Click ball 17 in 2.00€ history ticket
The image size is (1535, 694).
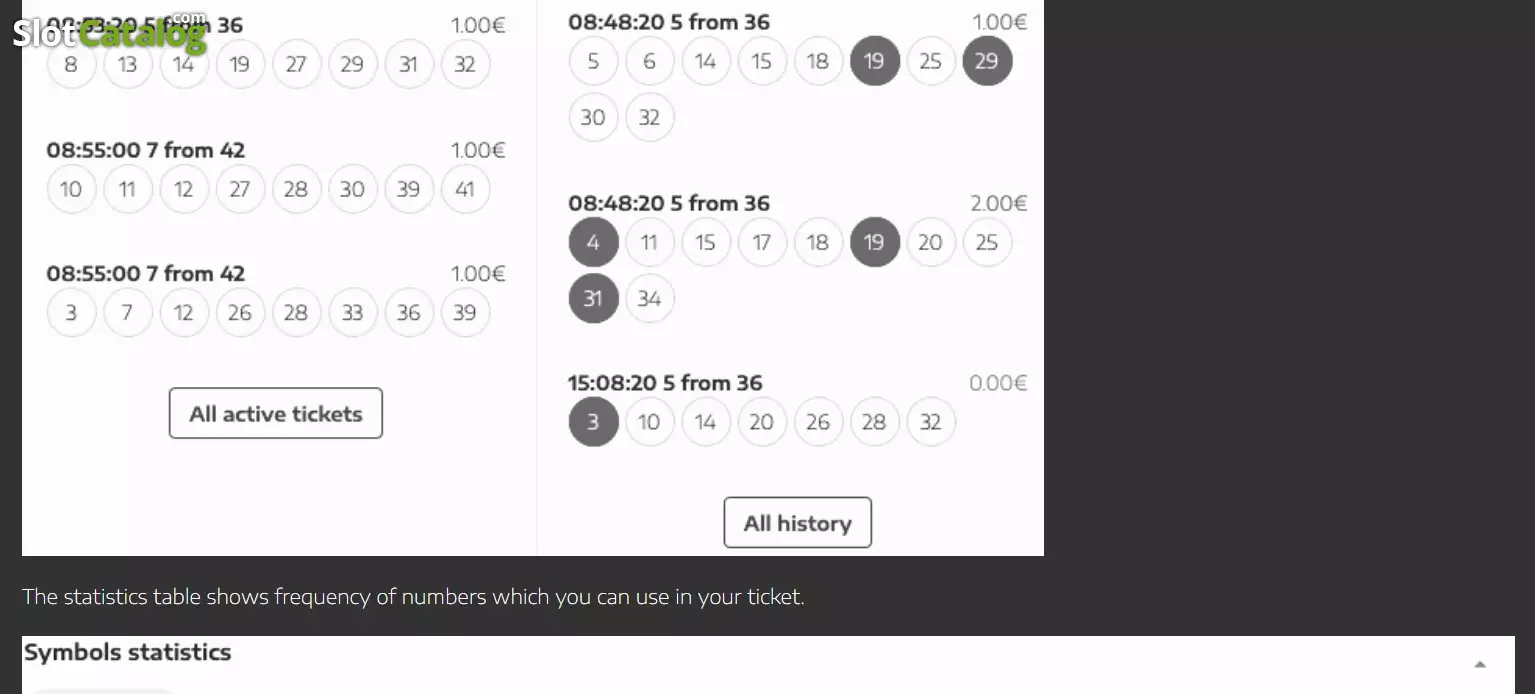pyautogui.click(x=762, y=242)
